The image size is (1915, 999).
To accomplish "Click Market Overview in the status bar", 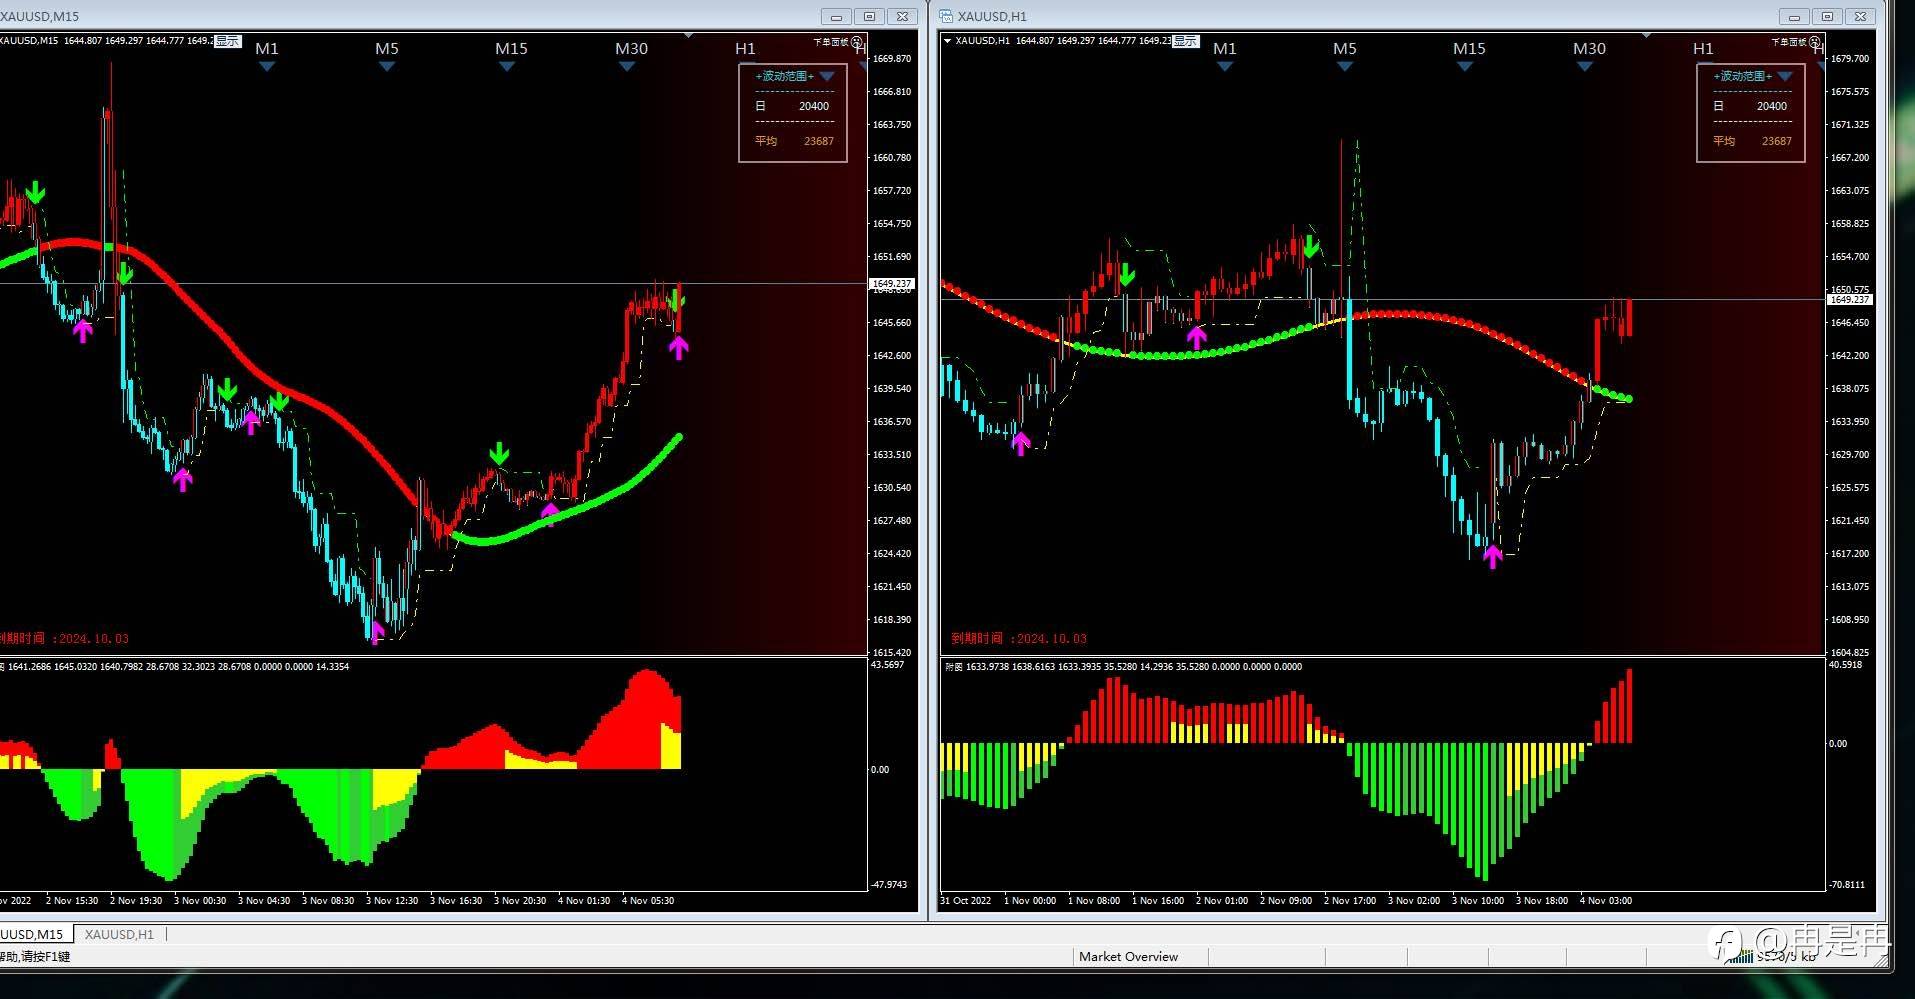I will tap(1128, 956).
